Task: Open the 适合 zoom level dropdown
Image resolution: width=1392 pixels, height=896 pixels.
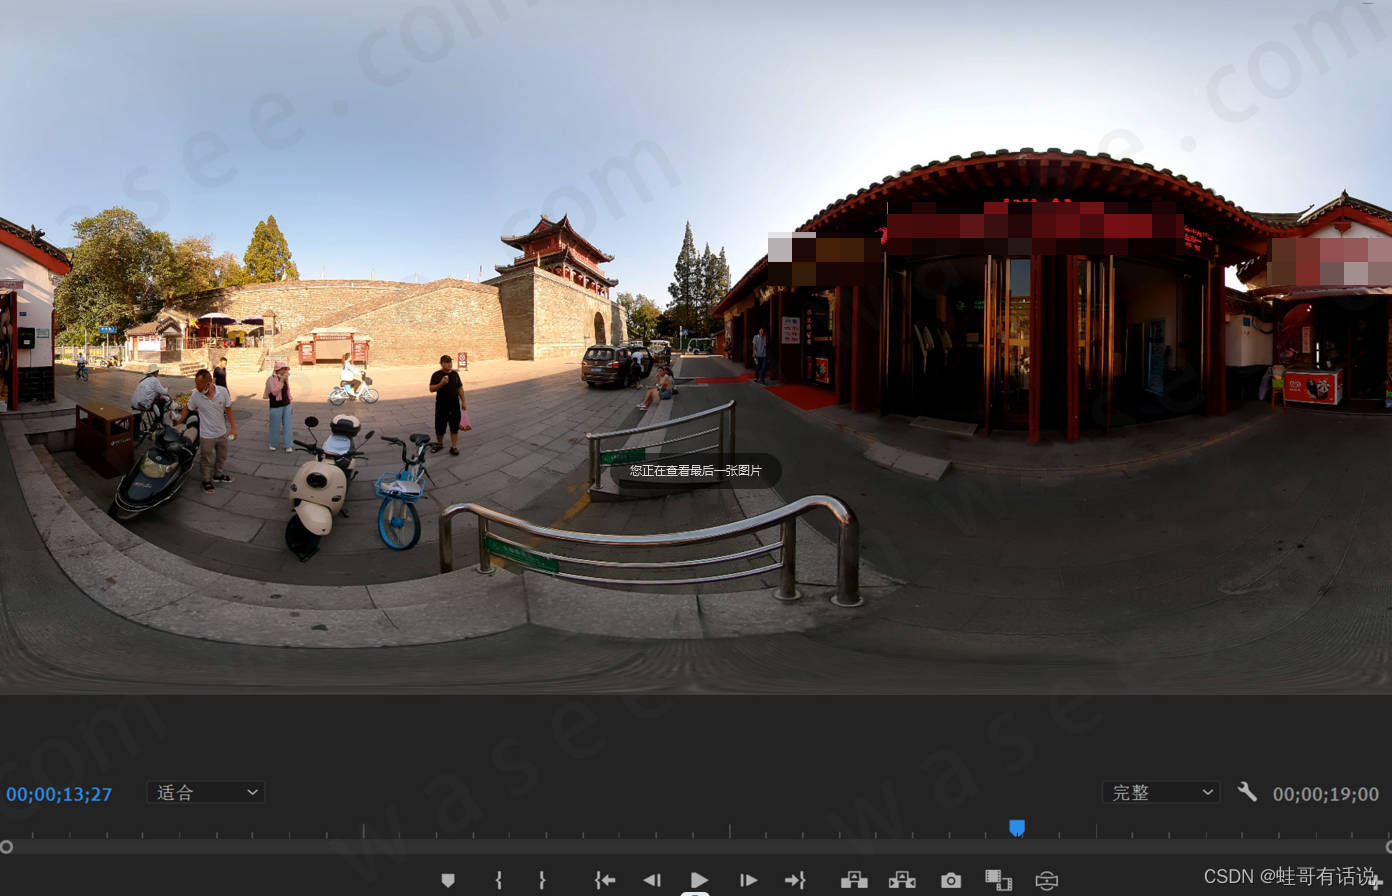Action: pos(206,792)
